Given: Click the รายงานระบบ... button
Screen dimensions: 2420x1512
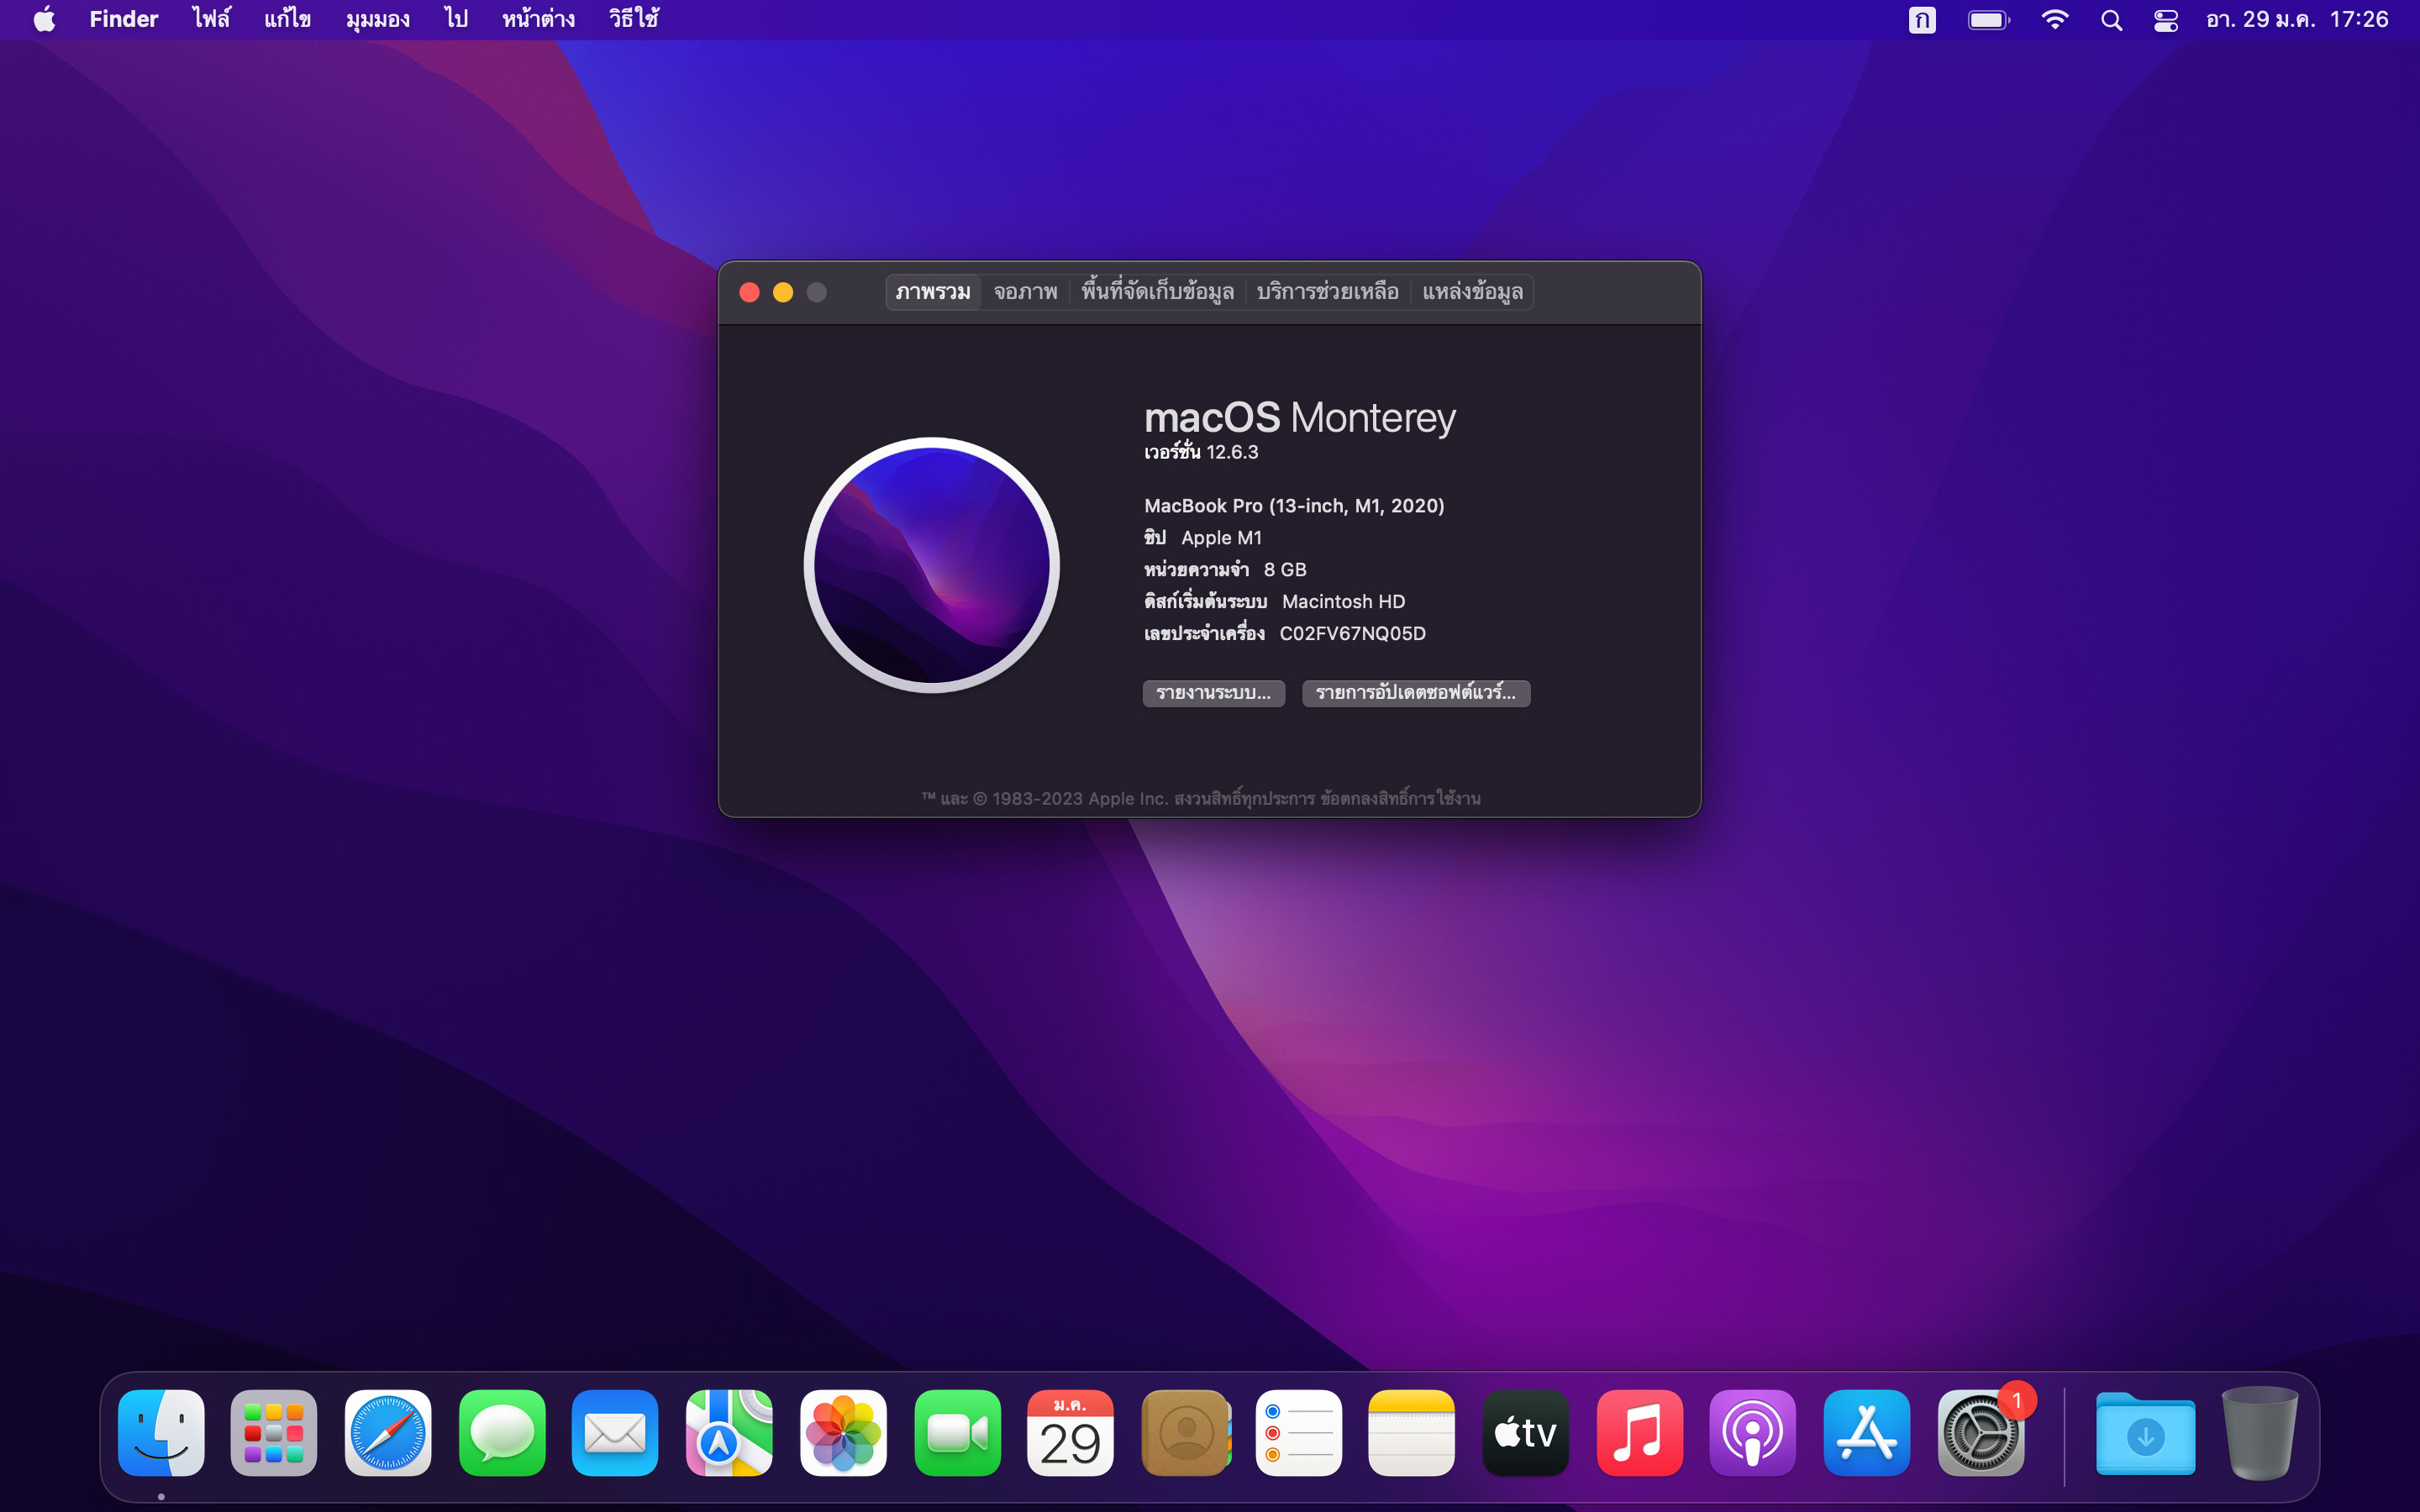Looking at the screenshot, I should pos(1213,693).
